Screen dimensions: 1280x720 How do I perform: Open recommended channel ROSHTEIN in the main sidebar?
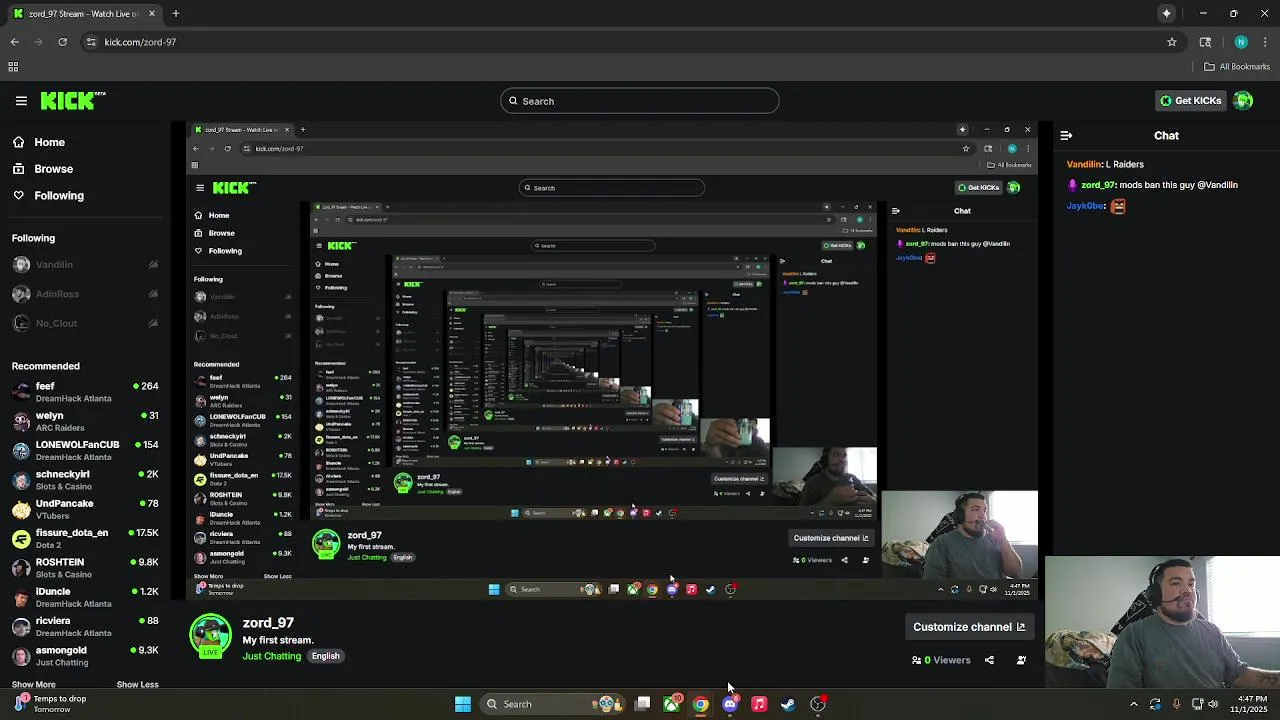85,568
